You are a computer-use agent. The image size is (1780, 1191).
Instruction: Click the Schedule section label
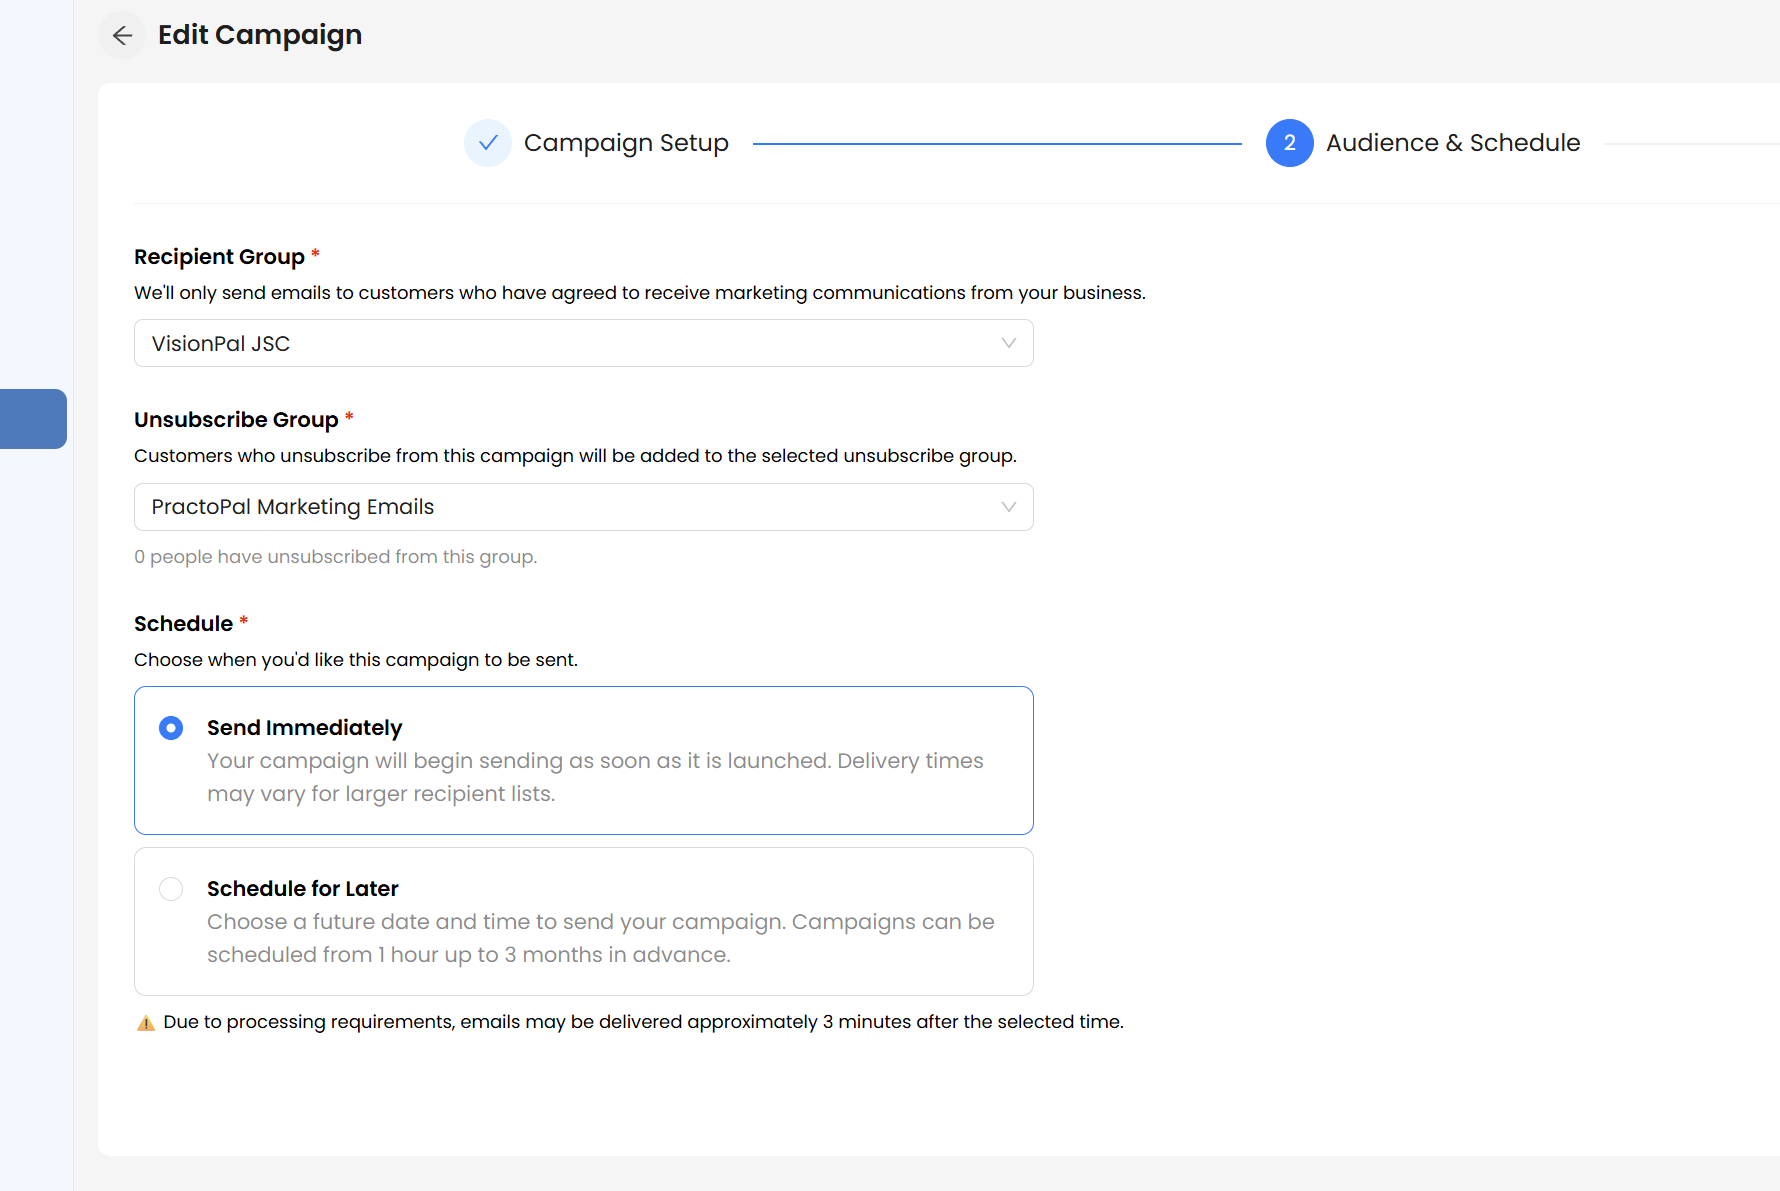[x=183, y=624]
